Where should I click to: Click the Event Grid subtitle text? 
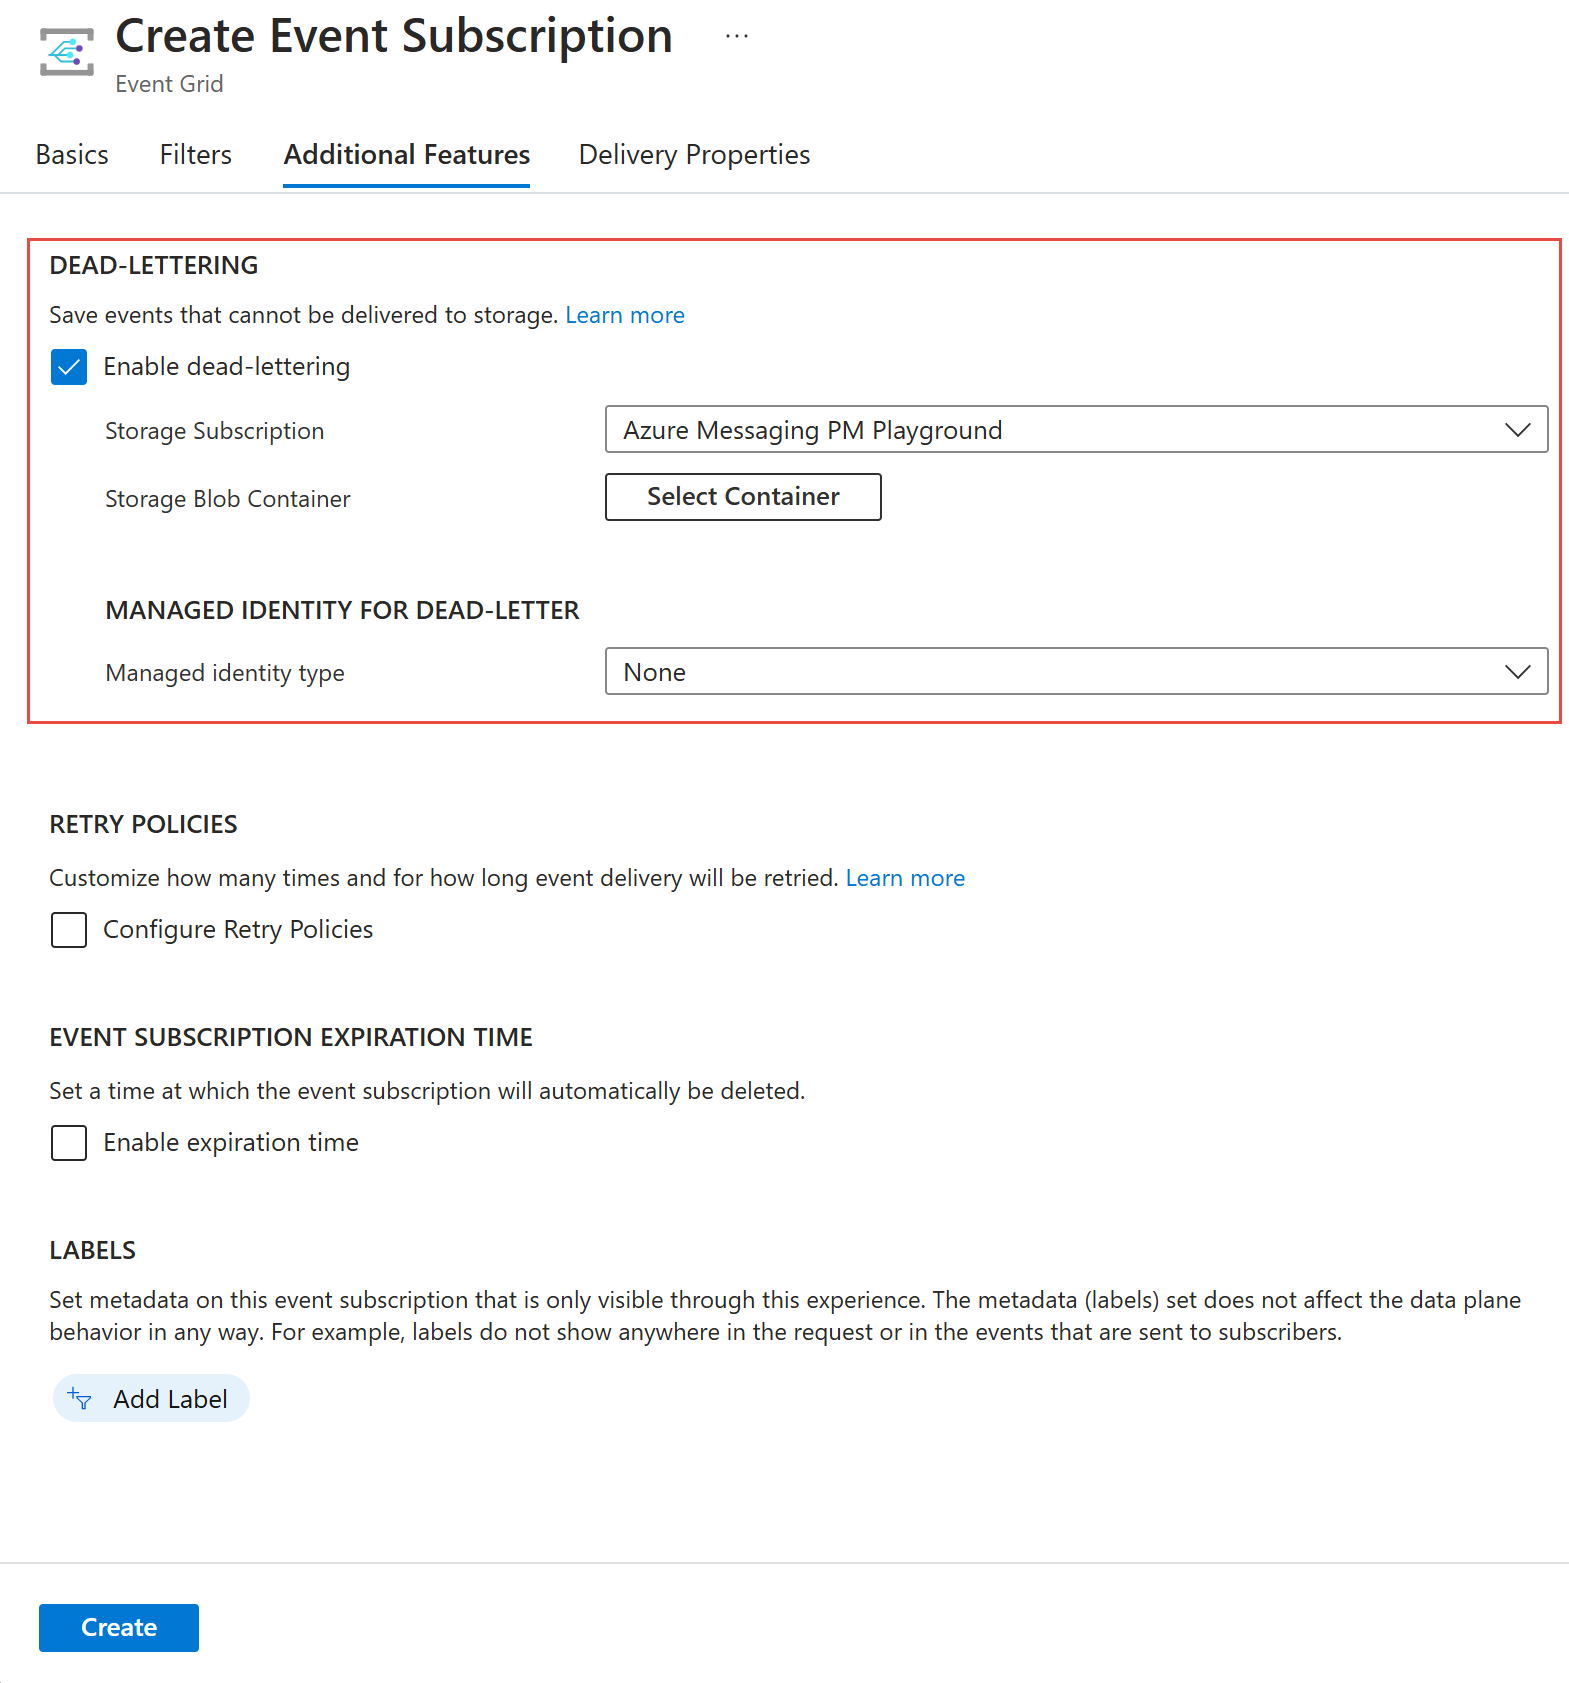pos(169,84)
